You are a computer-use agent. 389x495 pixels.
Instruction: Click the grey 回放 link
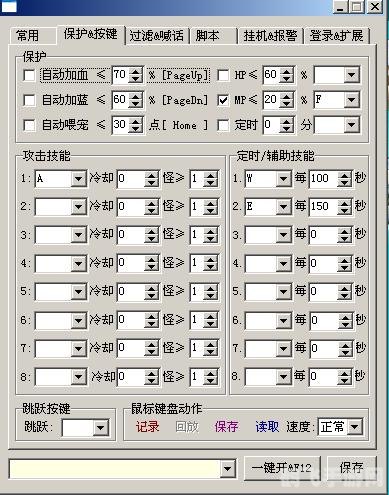(x=187, y=427)
